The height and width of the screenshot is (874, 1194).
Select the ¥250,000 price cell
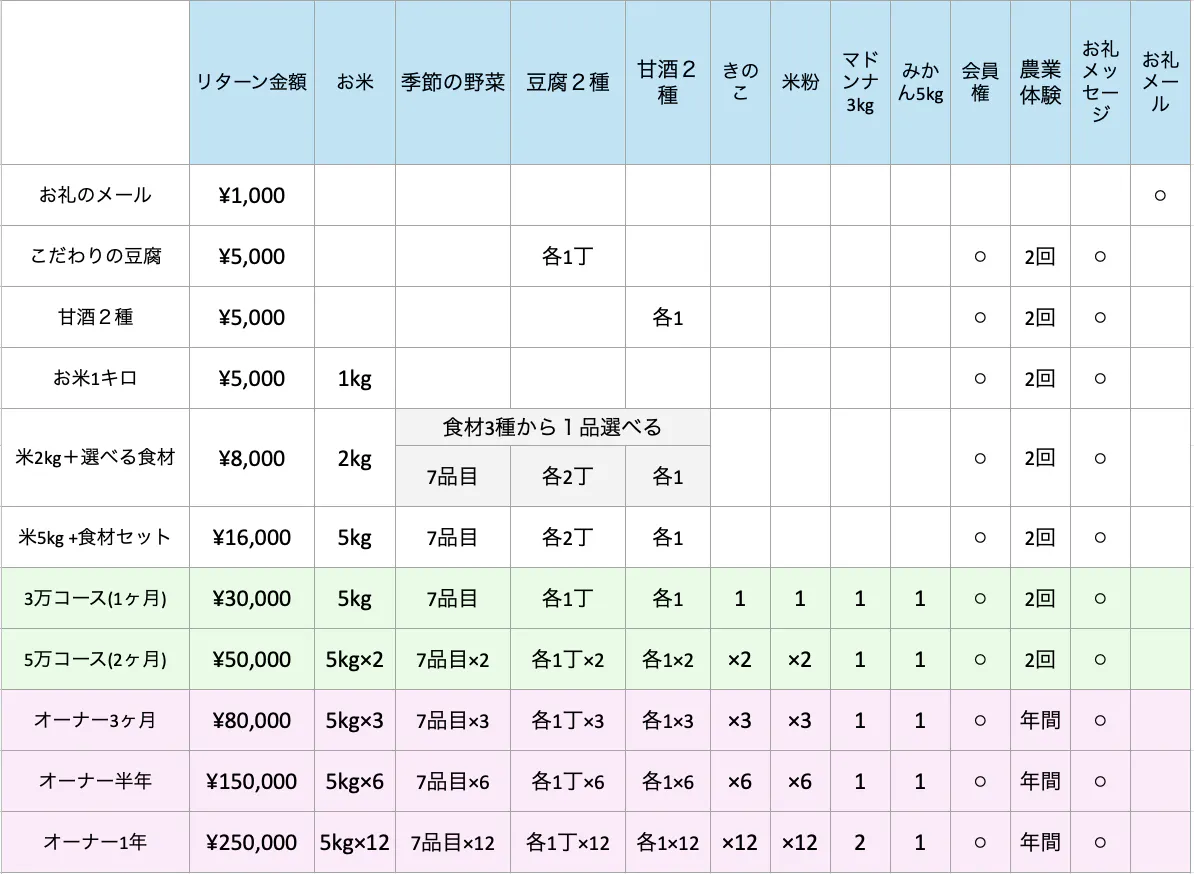click(251, 842)
